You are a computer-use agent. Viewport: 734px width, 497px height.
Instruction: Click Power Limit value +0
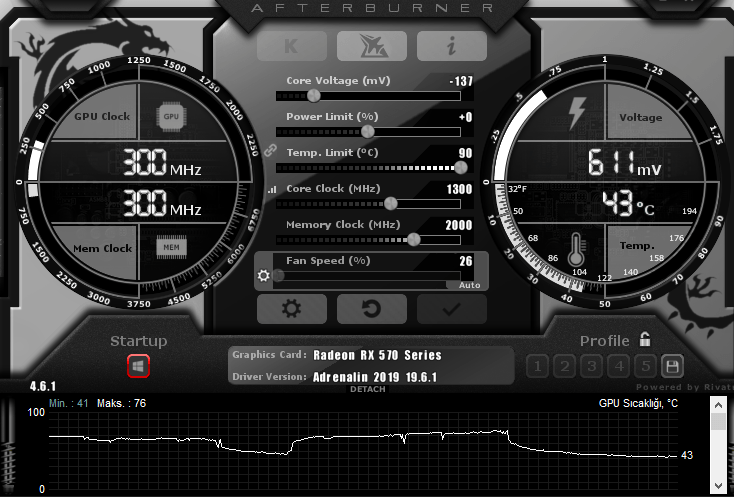point(466,117)
